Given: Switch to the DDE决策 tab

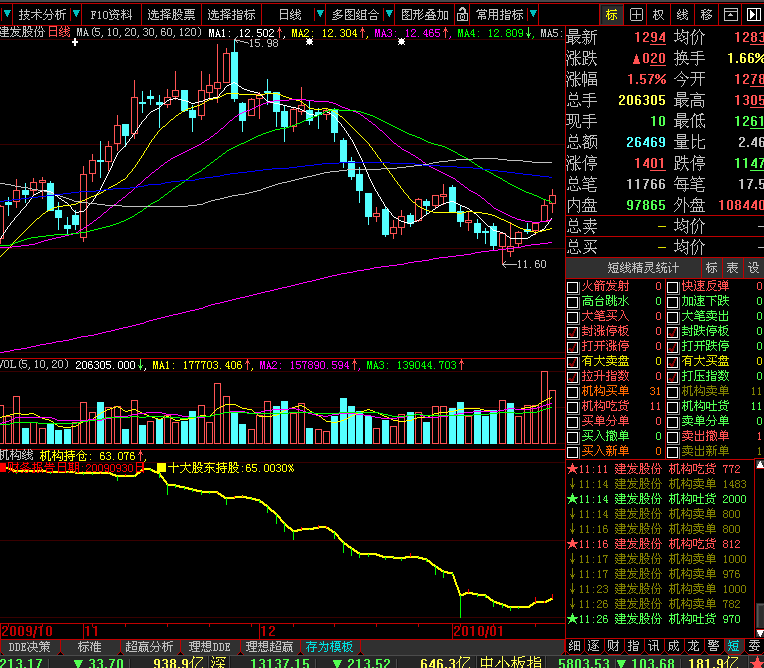Looking at the screenshot, I should 29,647.
